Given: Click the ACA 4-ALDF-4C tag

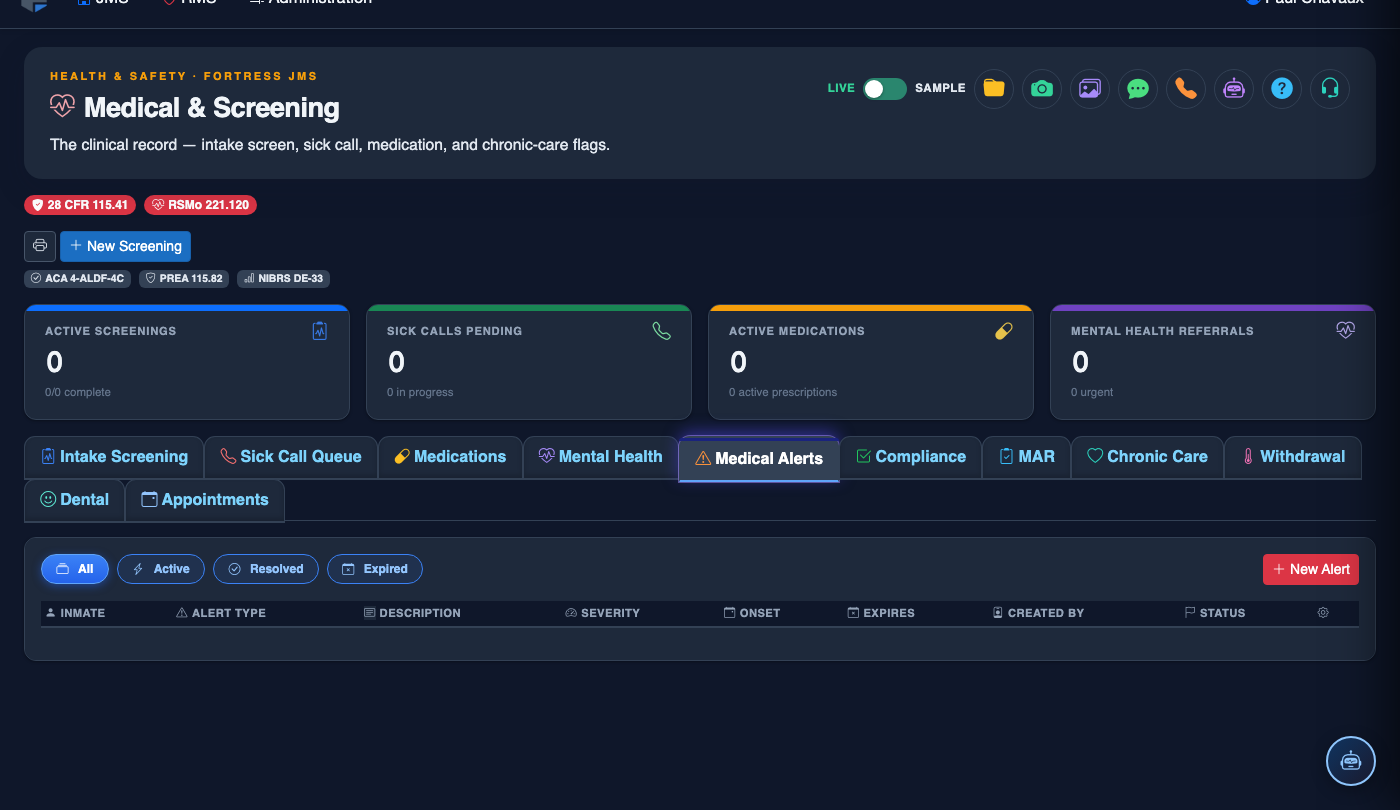Looking at the screenshot, I should [78, 278].
